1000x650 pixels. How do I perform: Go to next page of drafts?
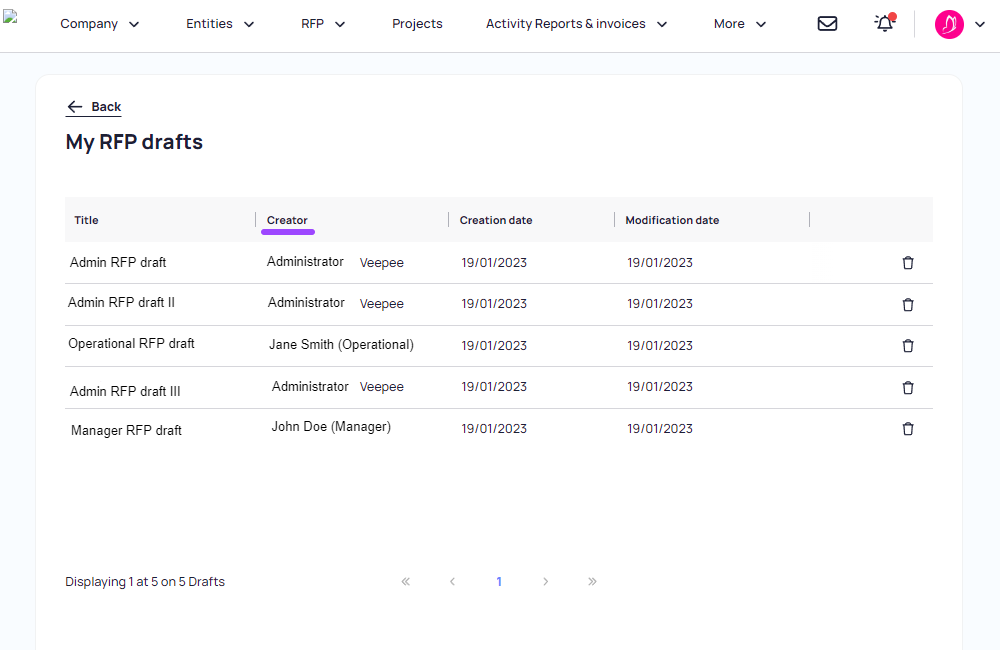pyautogui.click(x=545, y=581)
